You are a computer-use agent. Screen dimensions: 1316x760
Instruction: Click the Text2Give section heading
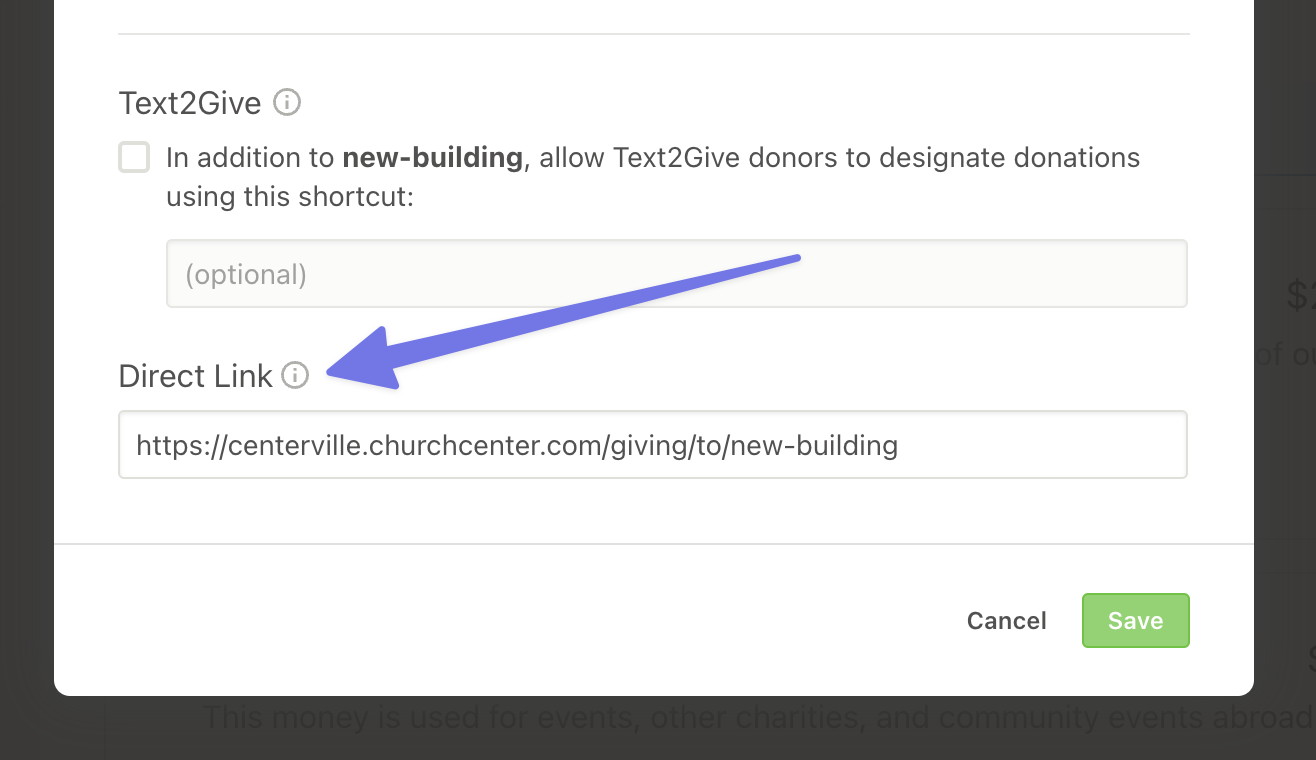click(x=190, y=103)
